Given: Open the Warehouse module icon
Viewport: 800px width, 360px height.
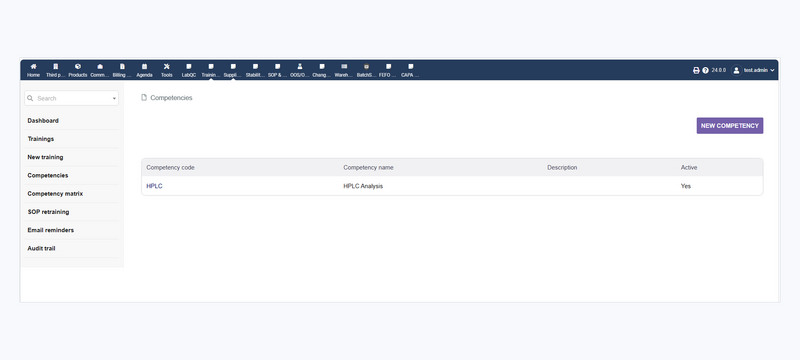Looking at the screenshot, I should (344, 66).
